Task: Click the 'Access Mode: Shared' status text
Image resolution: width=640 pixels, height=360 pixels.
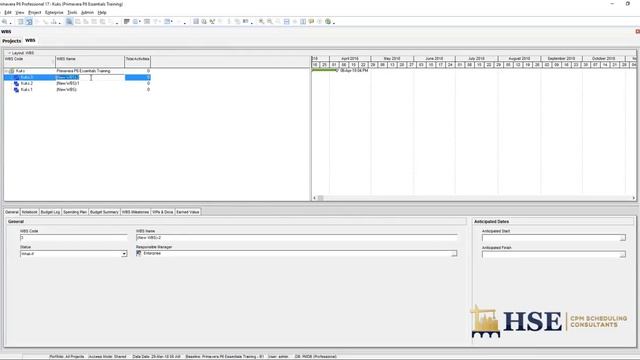Action: tap(107, 356)
